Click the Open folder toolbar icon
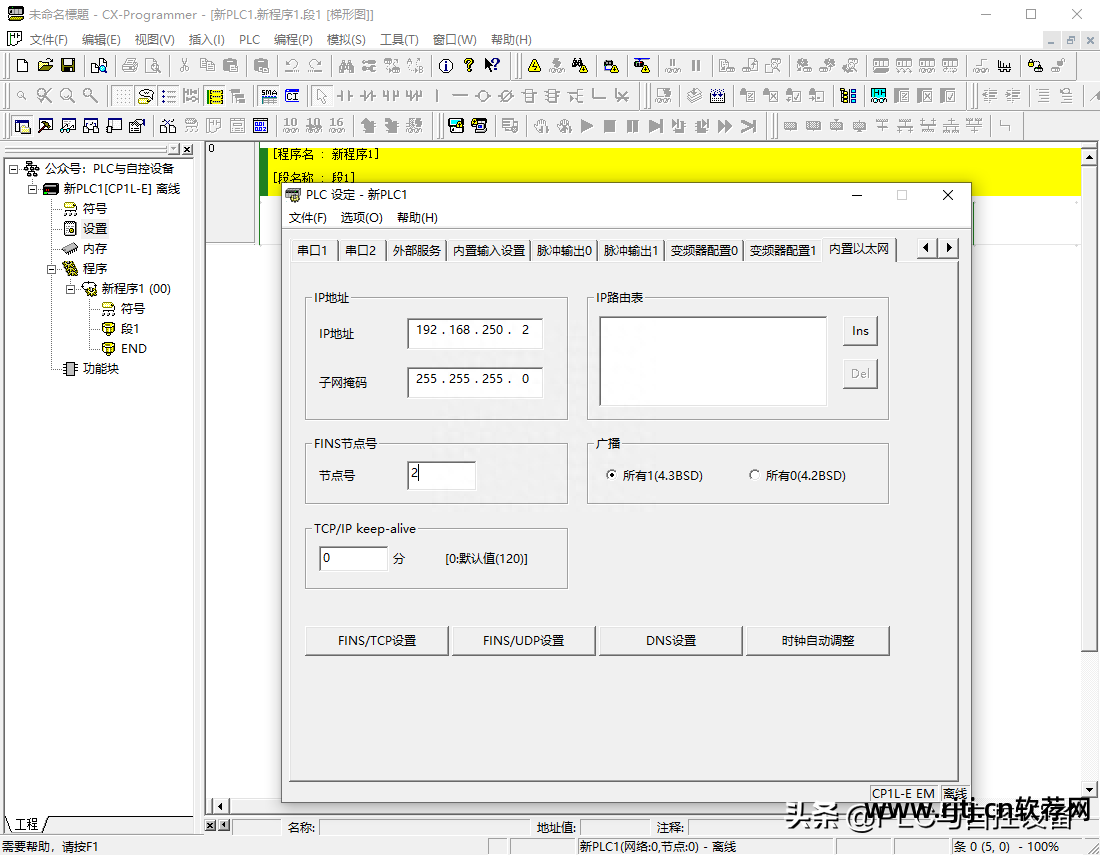The image size is (1100, 855). (x=45, y=66)
